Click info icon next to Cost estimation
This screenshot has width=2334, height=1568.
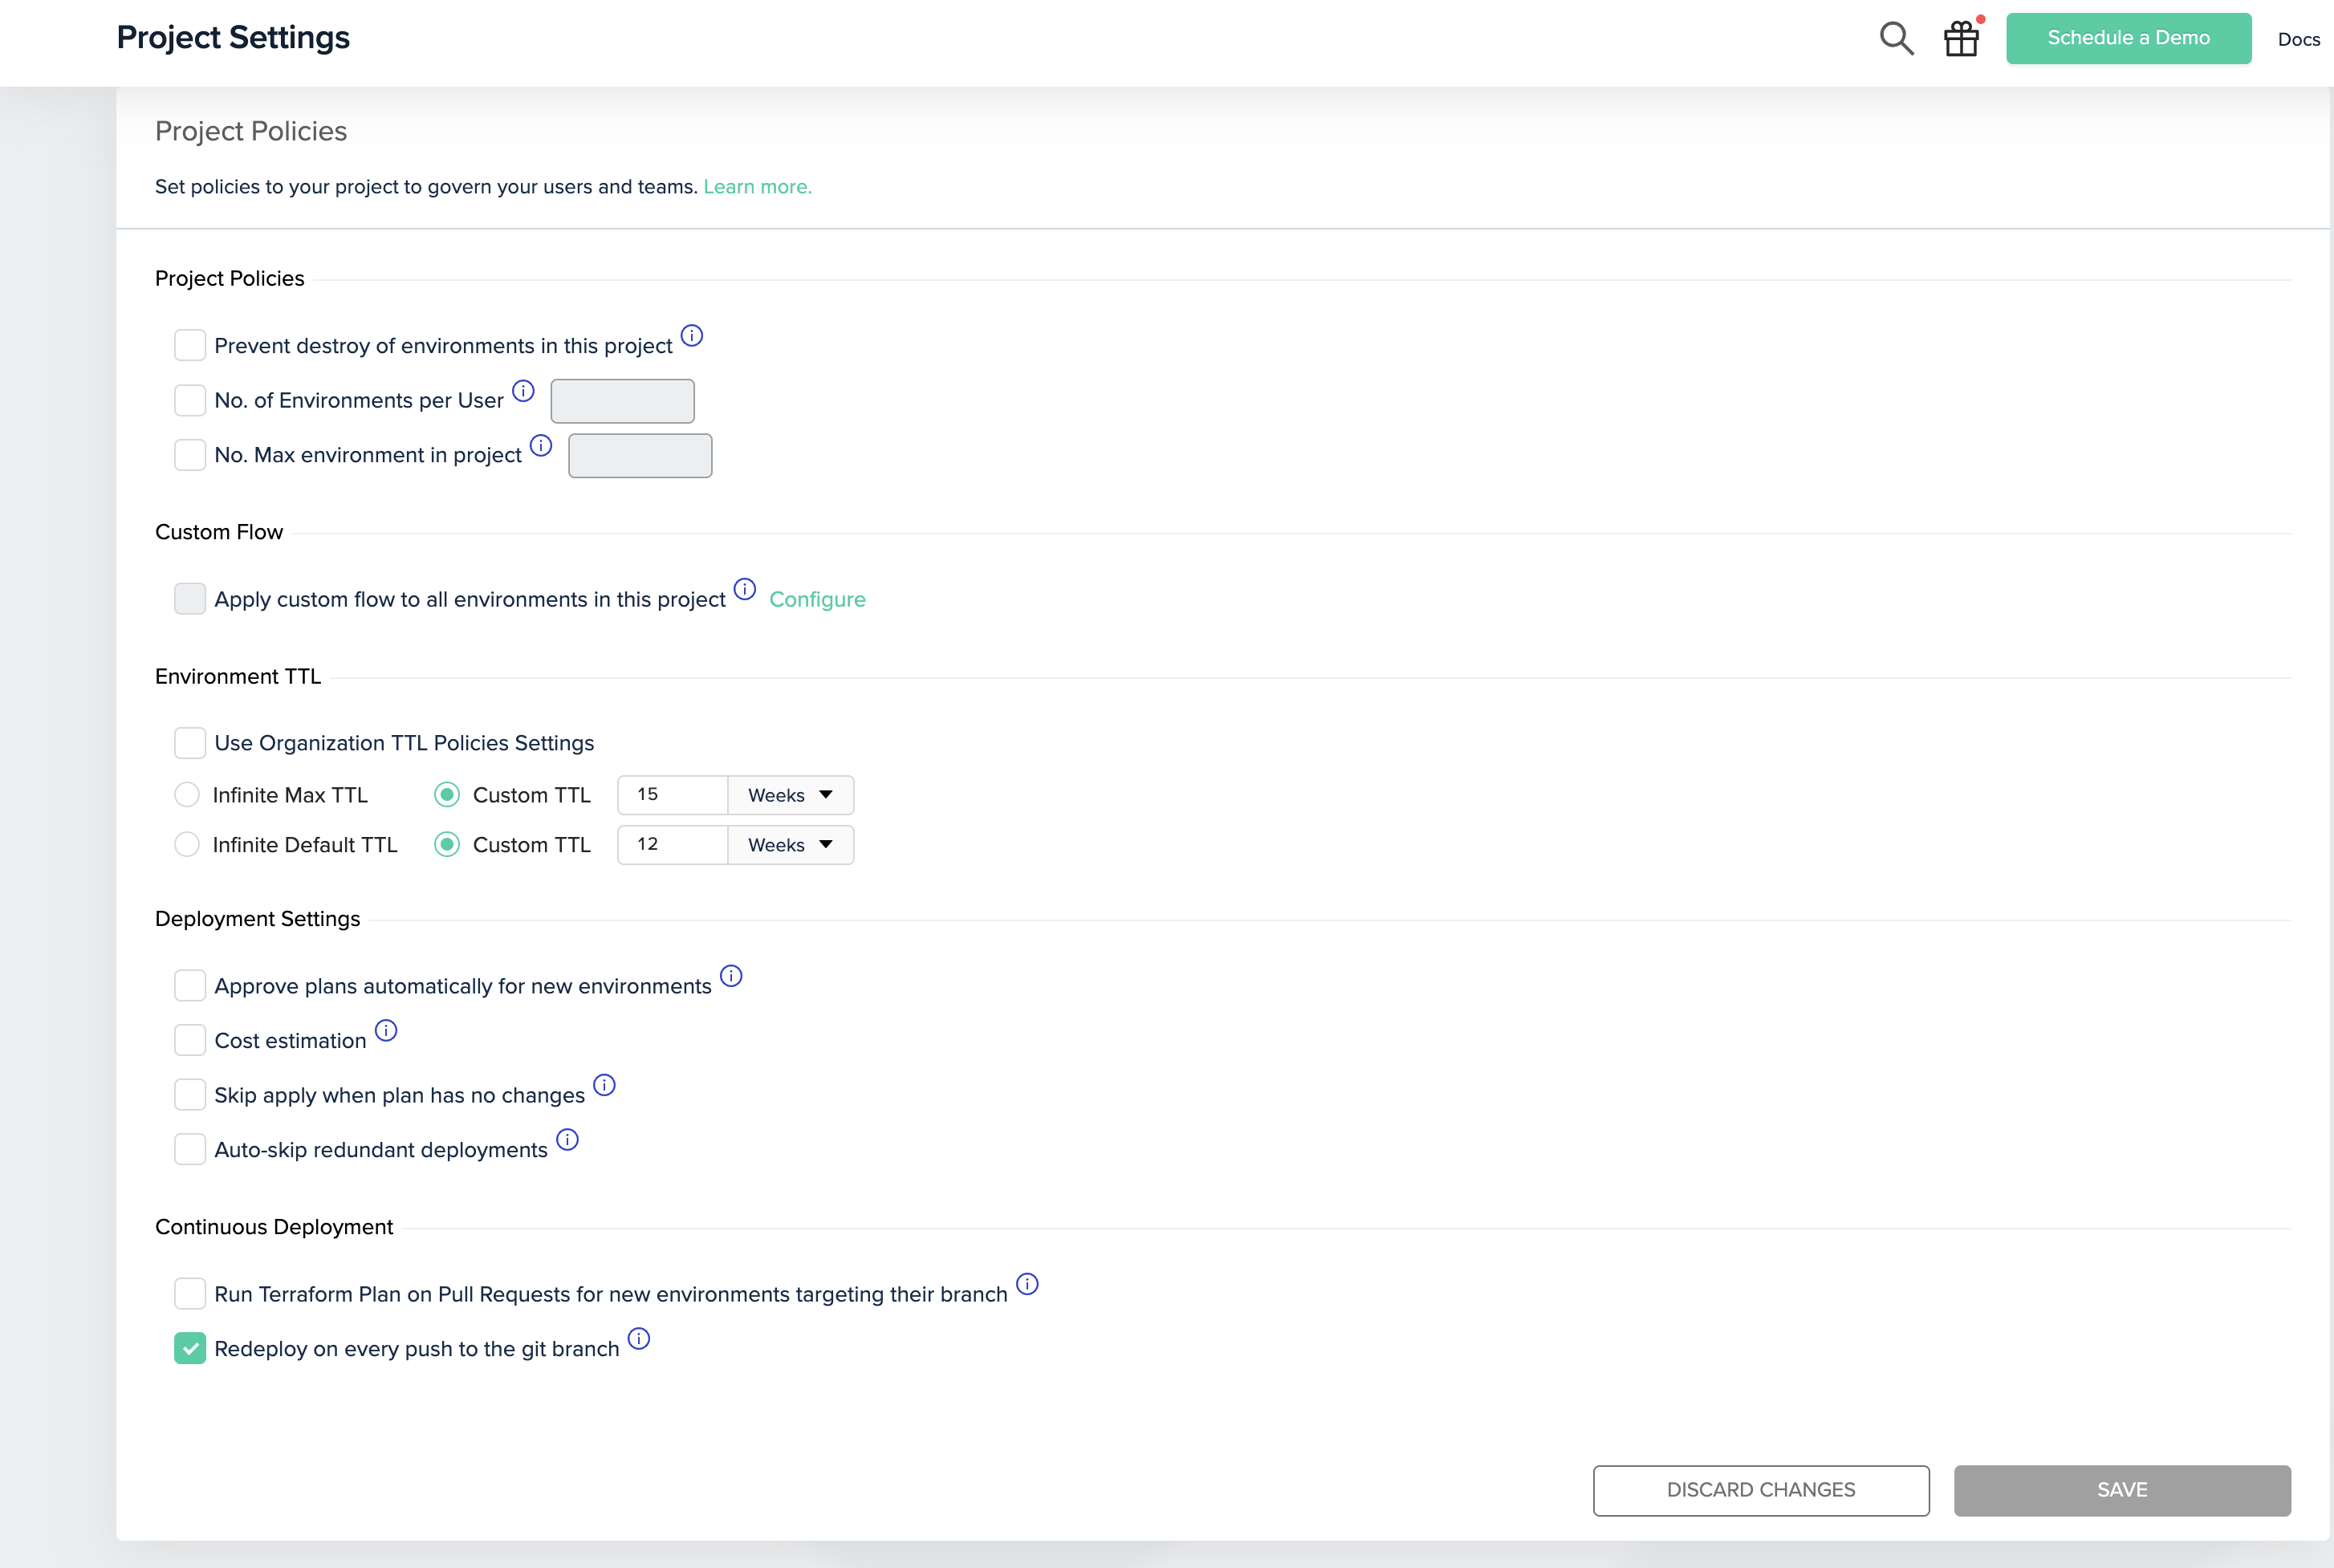386,1030
